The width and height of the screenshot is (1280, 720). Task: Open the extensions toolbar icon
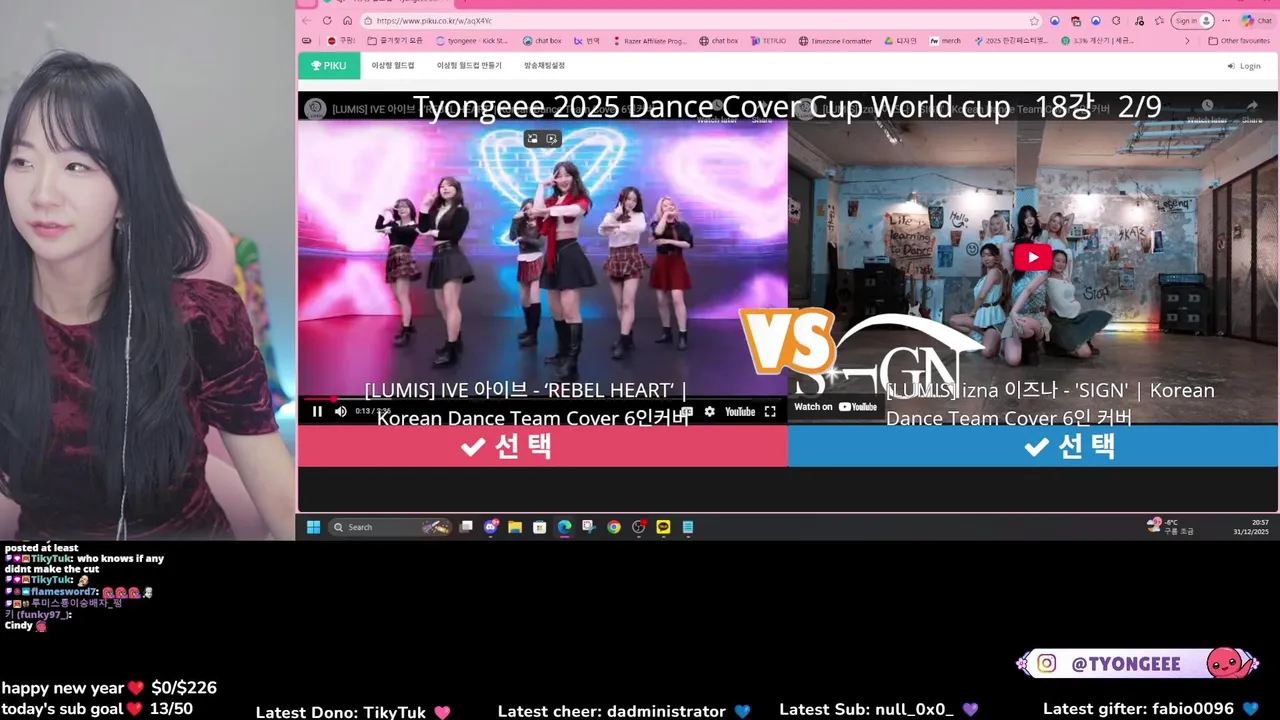(1116, 20)
